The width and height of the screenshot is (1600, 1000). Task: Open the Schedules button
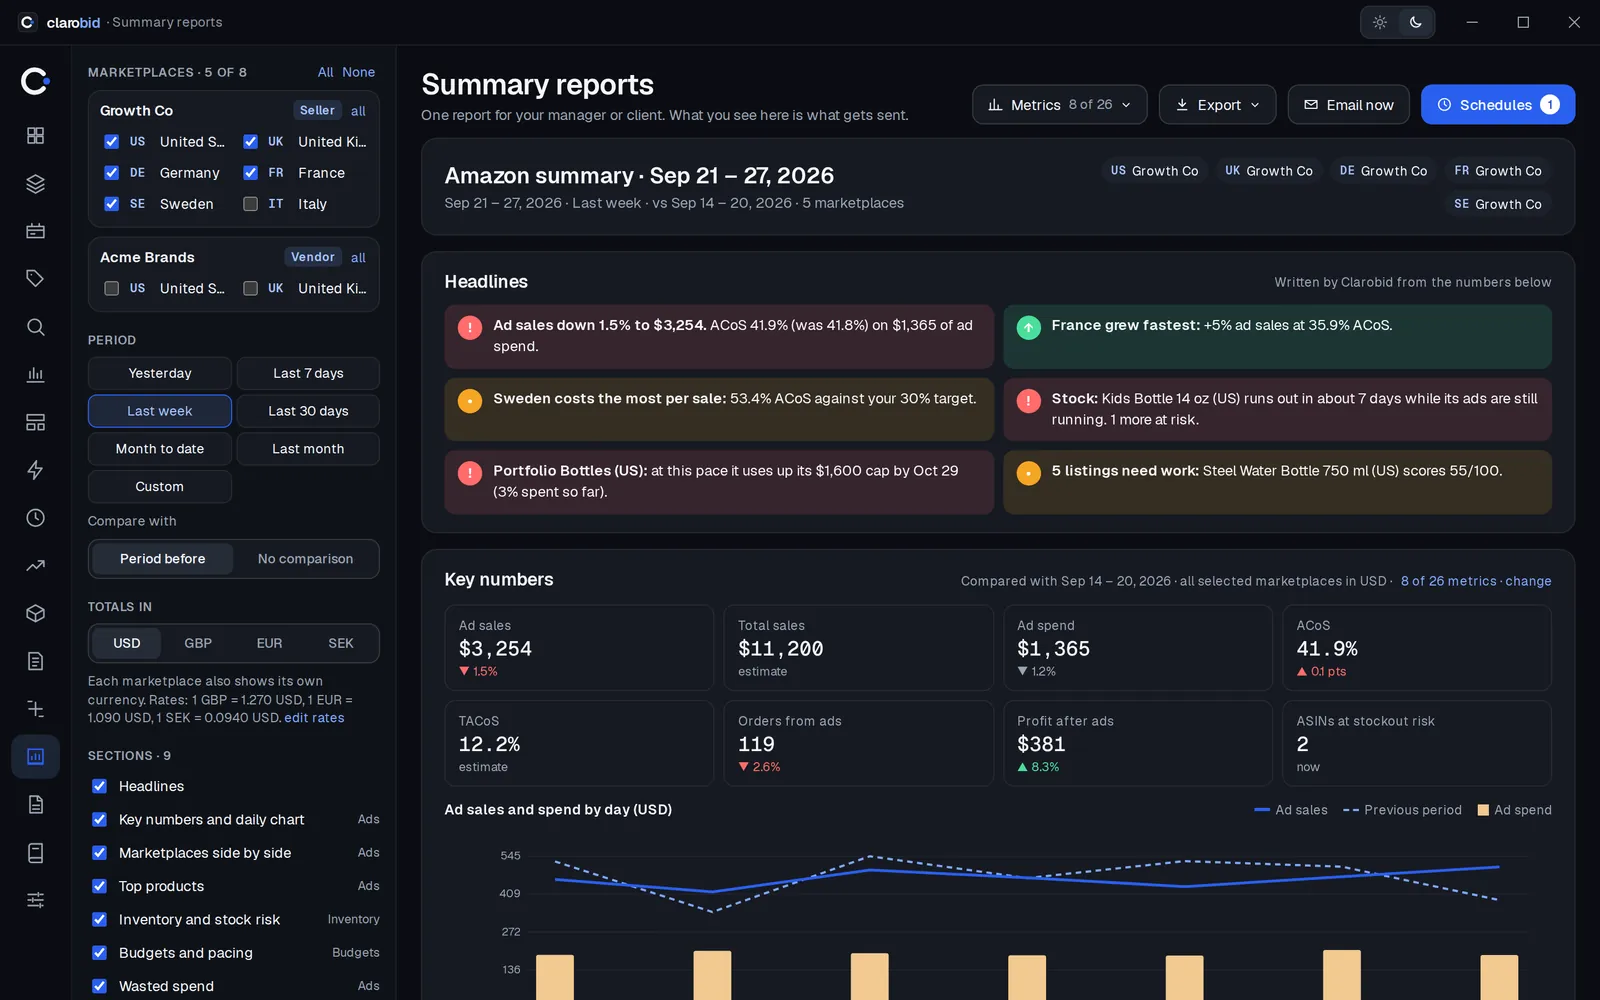pyautogui.click(x=1498, y=104)
